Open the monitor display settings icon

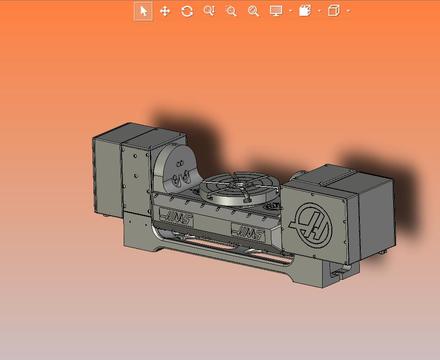coord(276,11)
